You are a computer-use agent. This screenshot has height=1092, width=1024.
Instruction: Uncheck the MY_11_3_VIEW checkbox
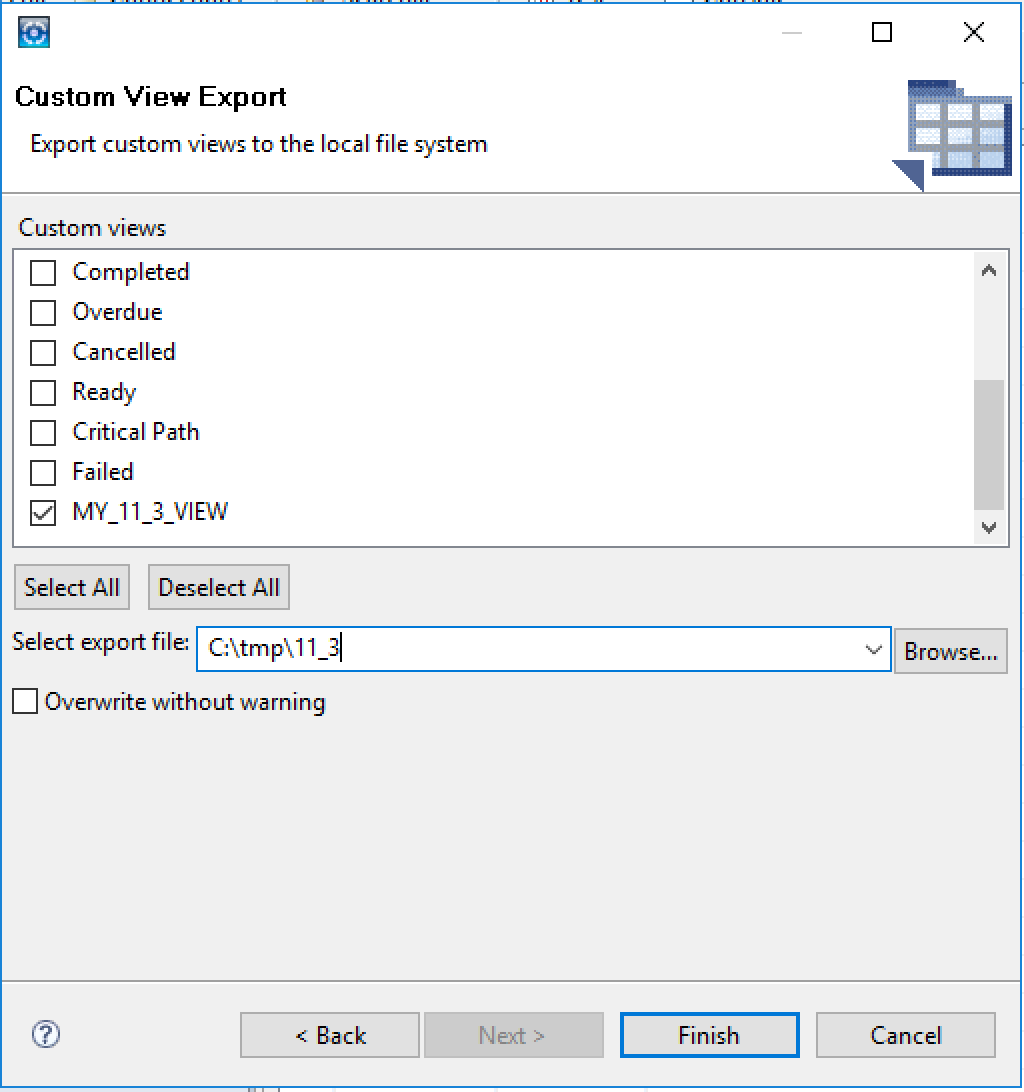pos(43,513)
